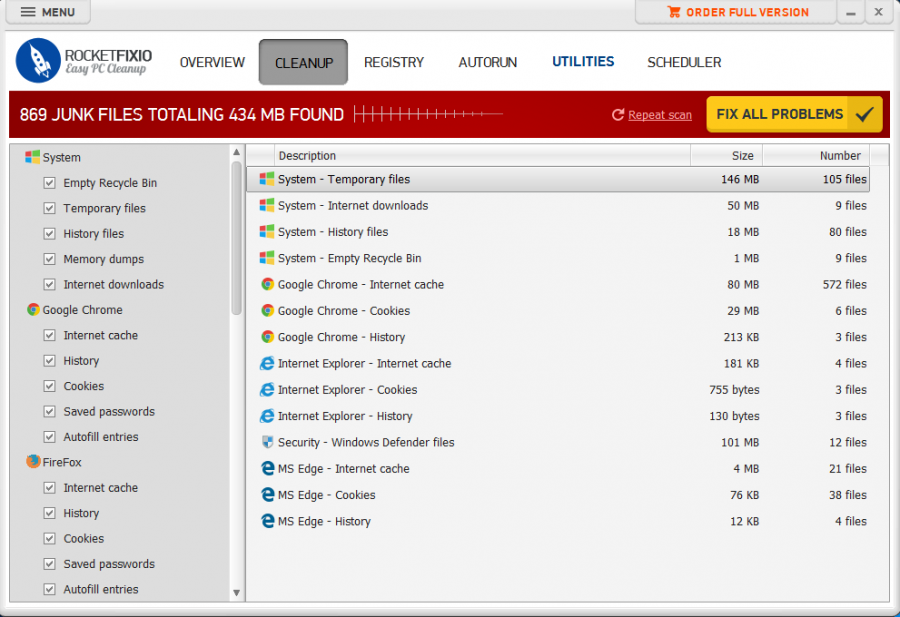Viewport: 900px width, 617px height.
Task: Click IE icon on Internet Explorer - History row
Action: 267,416
